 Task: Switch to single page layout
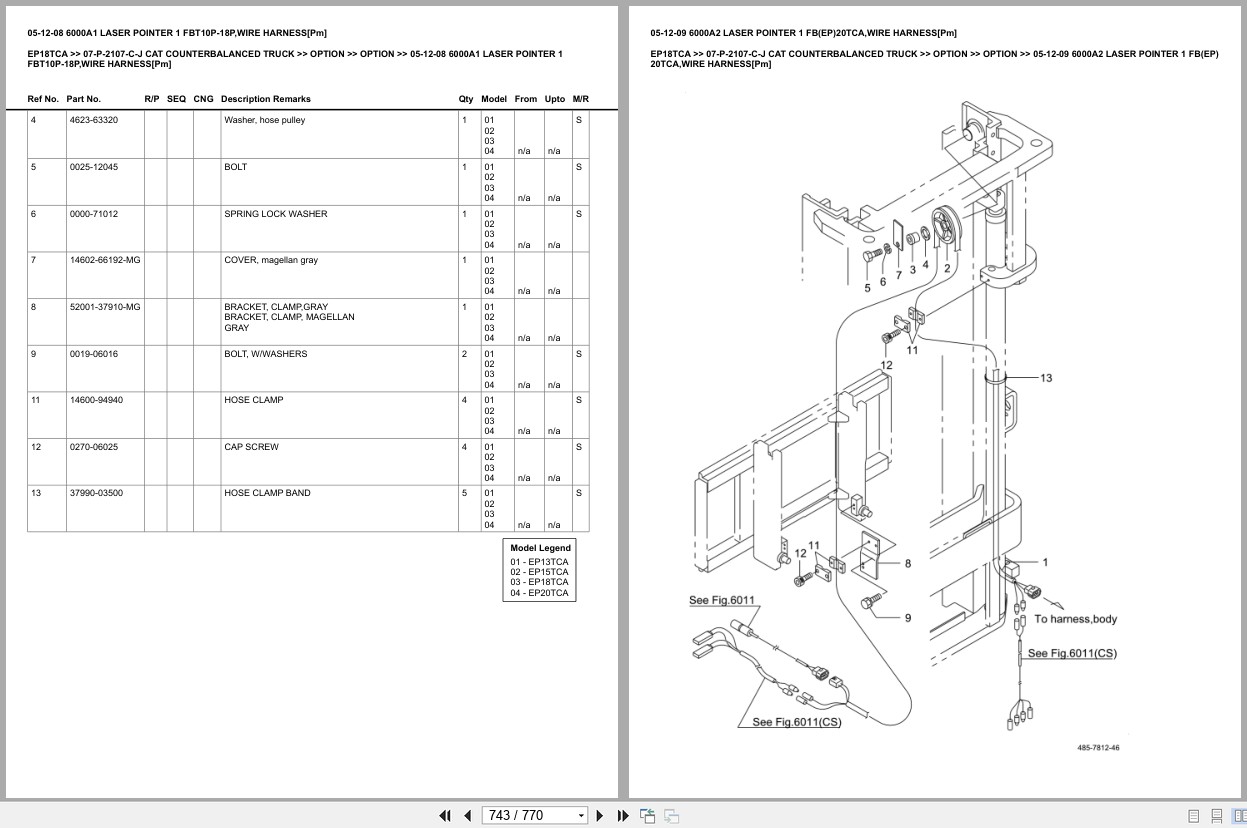click(x=1193, y=815)
